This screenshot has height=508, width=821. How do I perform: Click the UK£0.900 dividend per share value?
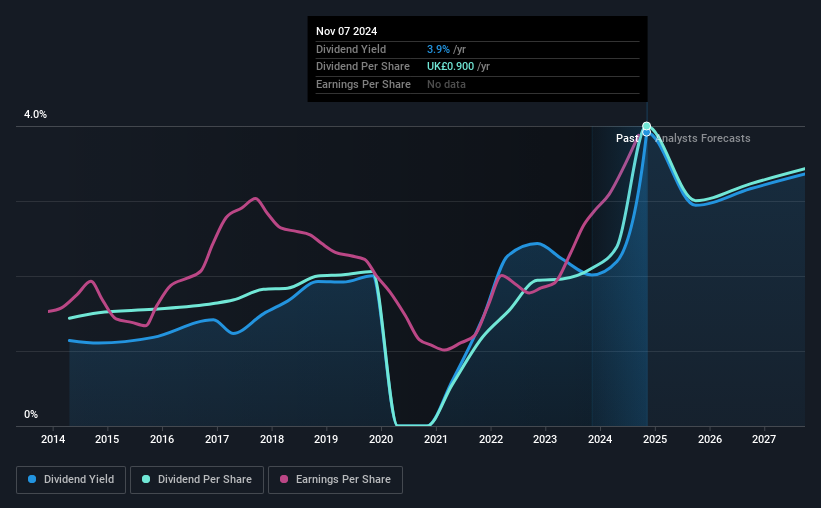pos(450,67)
